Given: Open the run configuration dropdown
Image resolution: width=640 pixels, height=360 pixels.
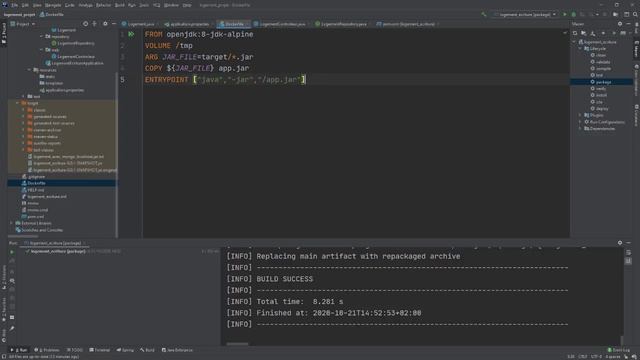Looking at the screenshot, I should tap(525, 15).
